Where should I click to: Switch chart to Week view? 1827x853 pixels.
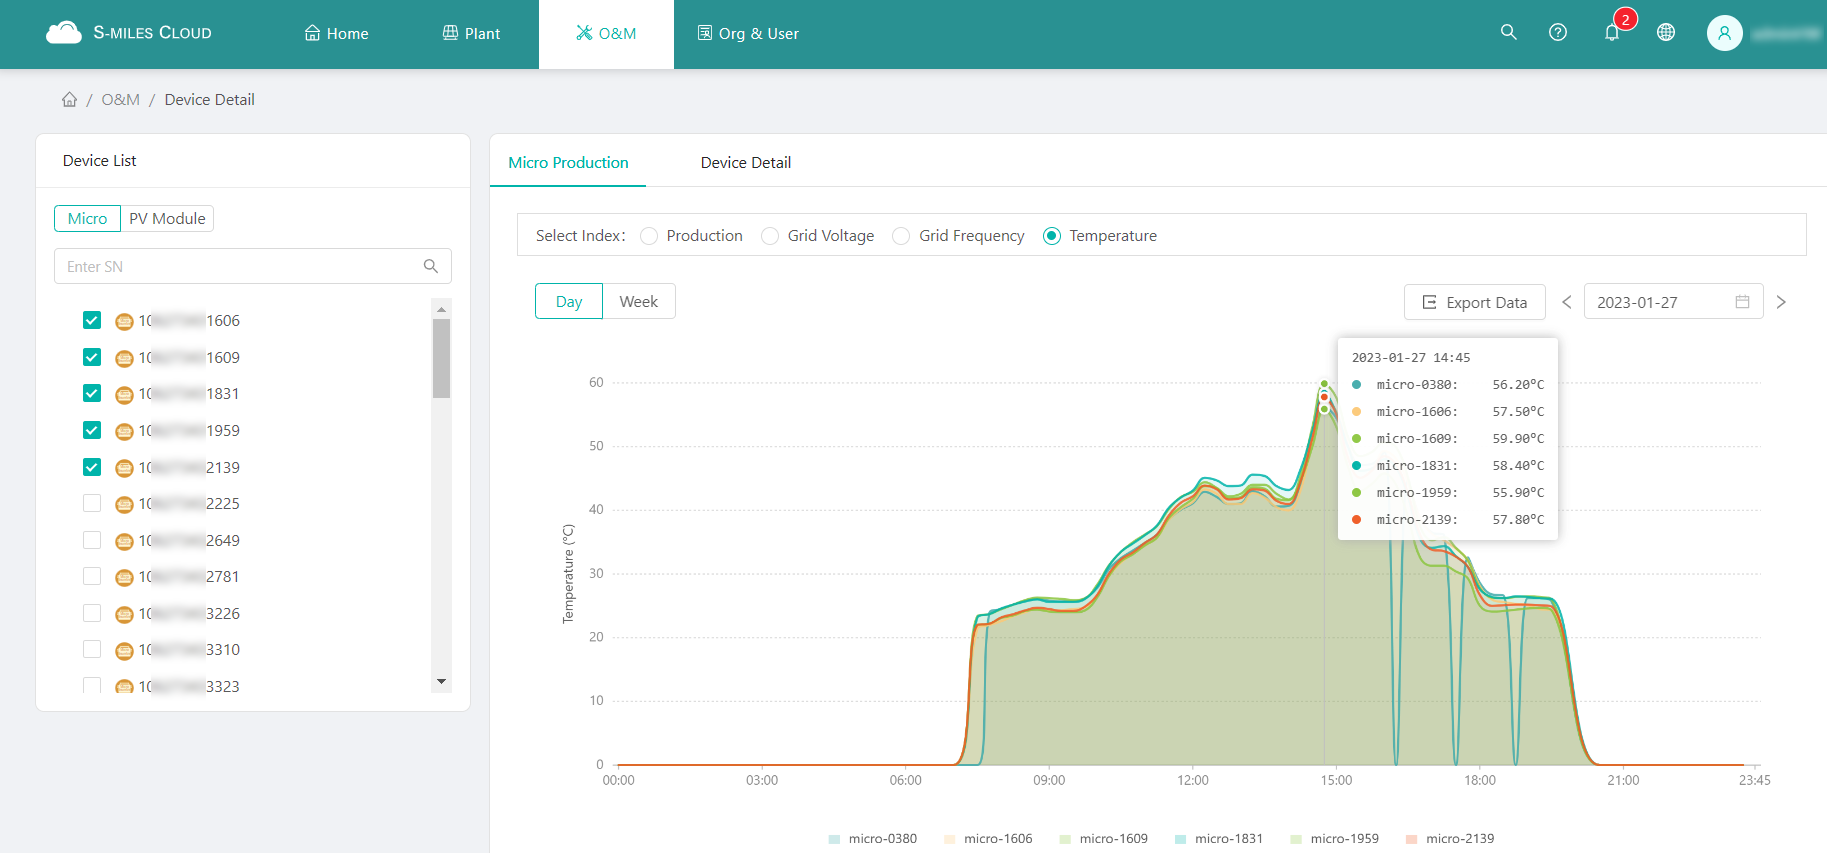point(638,301)
